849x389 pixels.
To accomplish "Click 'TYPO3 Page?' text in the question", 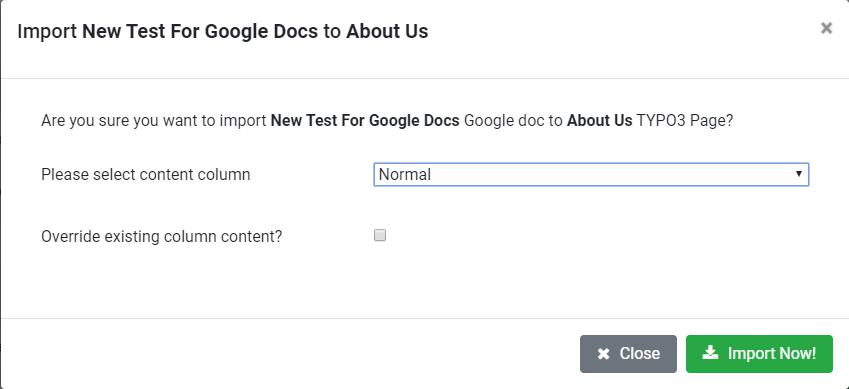I will pyautogui.click(x=685, y=120).
